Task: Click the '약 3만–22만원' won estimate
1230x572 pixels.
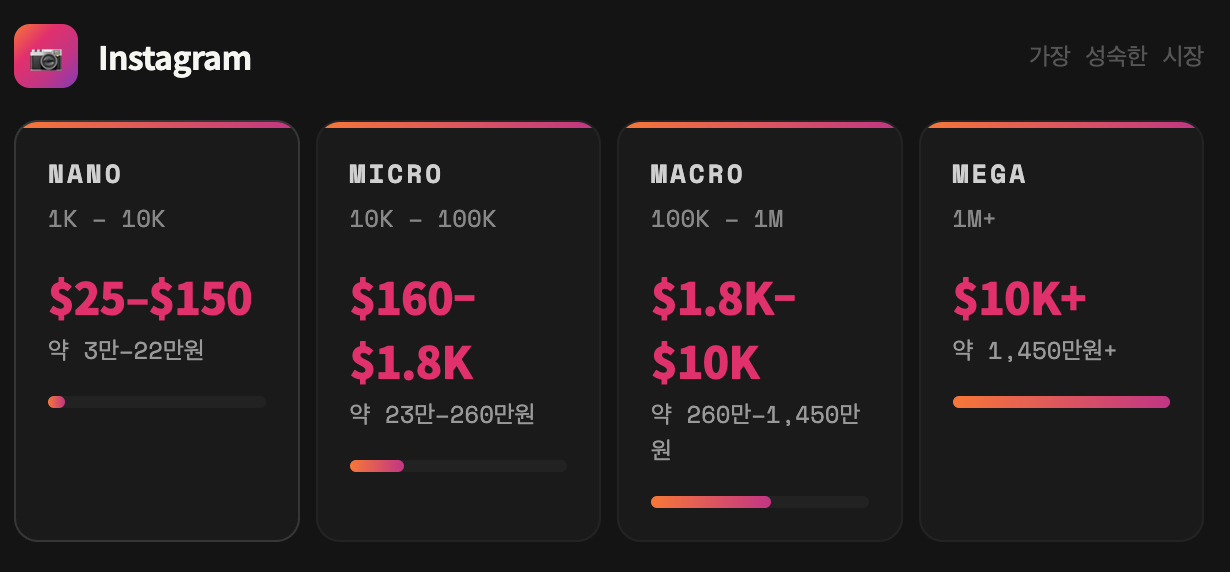Action: click(x=126, y=351)
